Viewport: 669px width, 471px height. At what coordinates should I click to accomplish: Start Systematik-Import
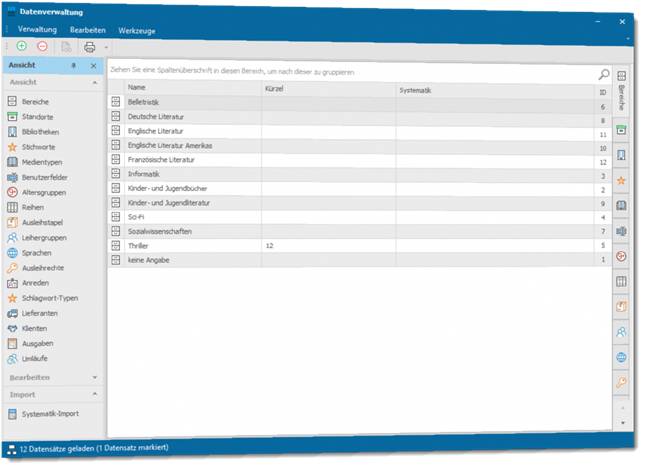pos(43,414)
